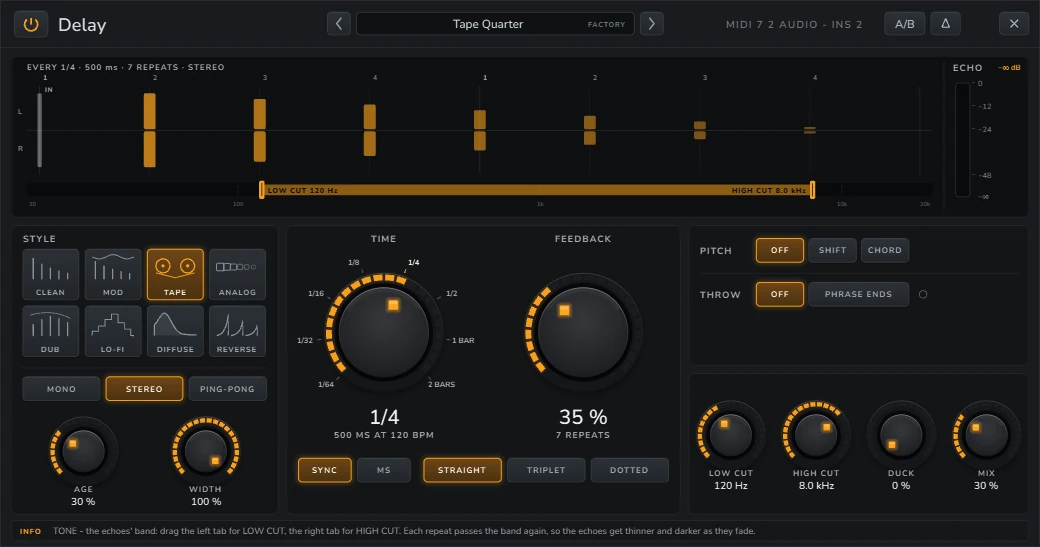Click the 1/2 mark on Time dial
The height and width of the screenshot is (547, 1040).
451,293
